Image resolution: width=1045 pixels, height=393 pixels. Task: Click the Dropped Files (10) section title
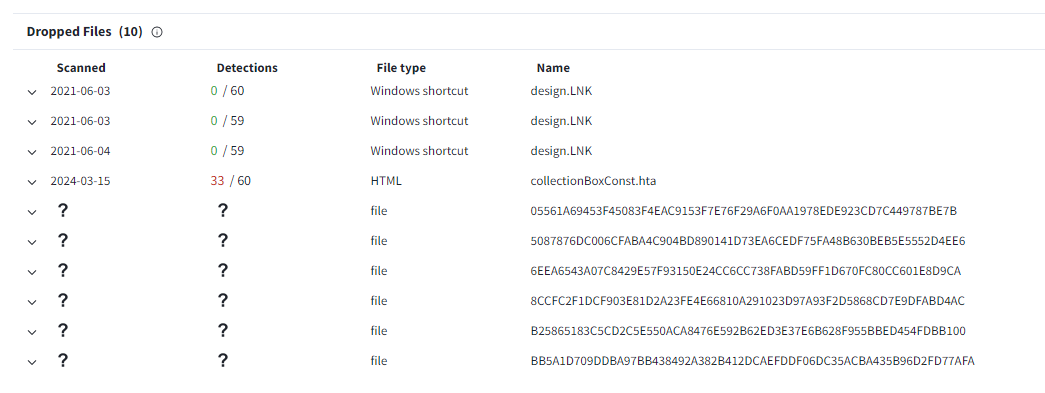coord(85,31)
